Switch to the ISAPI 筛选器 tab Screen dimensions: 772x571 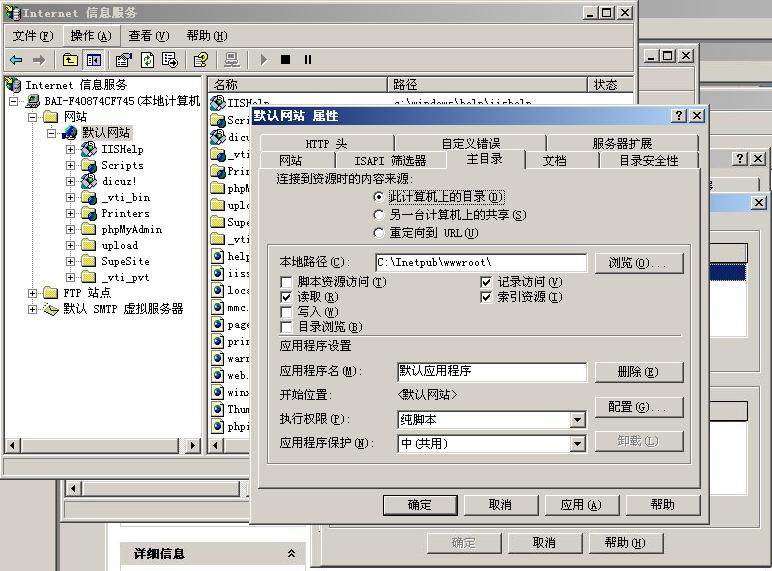pyautogui.click(x=390, y=160)
